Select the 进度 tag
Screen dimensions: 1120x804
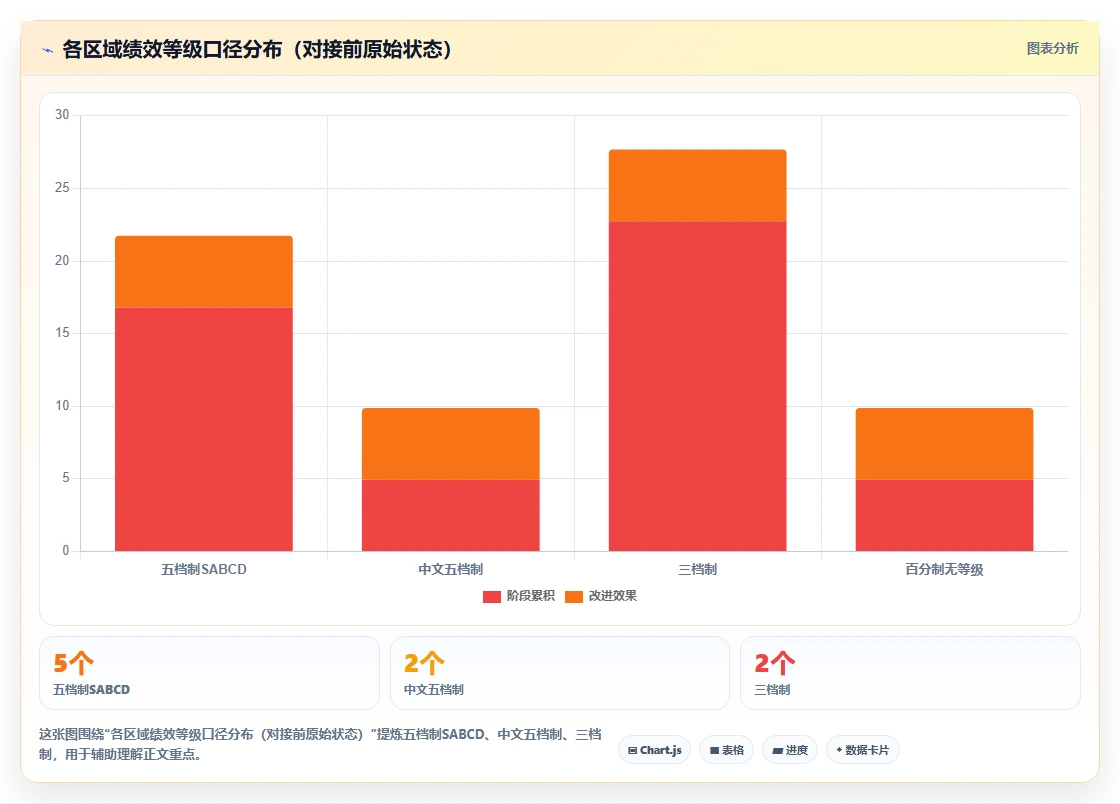790,750
